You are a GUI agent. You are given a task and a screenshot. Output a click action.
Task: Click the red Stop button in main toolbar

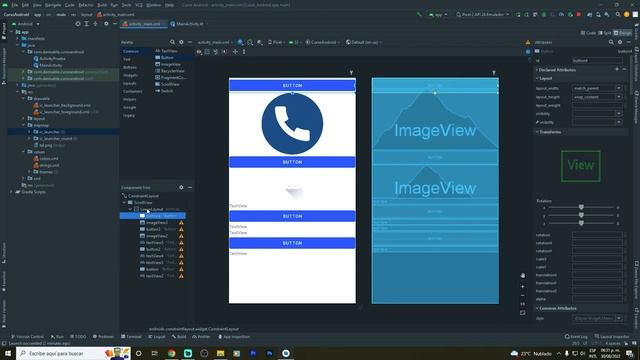579,14
